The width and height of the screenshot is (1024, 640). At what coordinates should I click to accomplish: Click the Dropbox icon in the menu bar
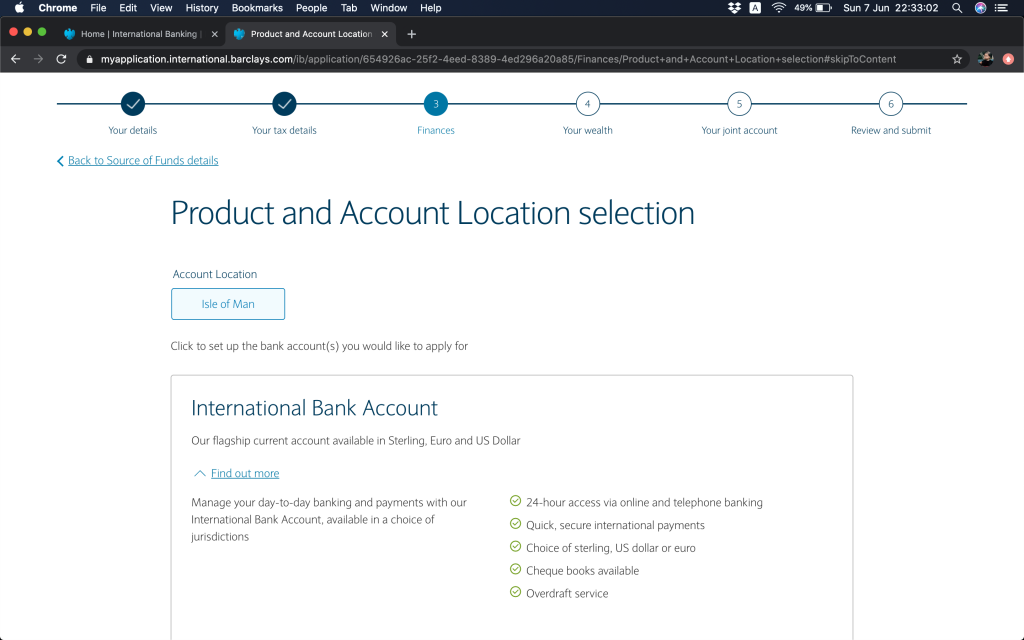coord(734,8)
